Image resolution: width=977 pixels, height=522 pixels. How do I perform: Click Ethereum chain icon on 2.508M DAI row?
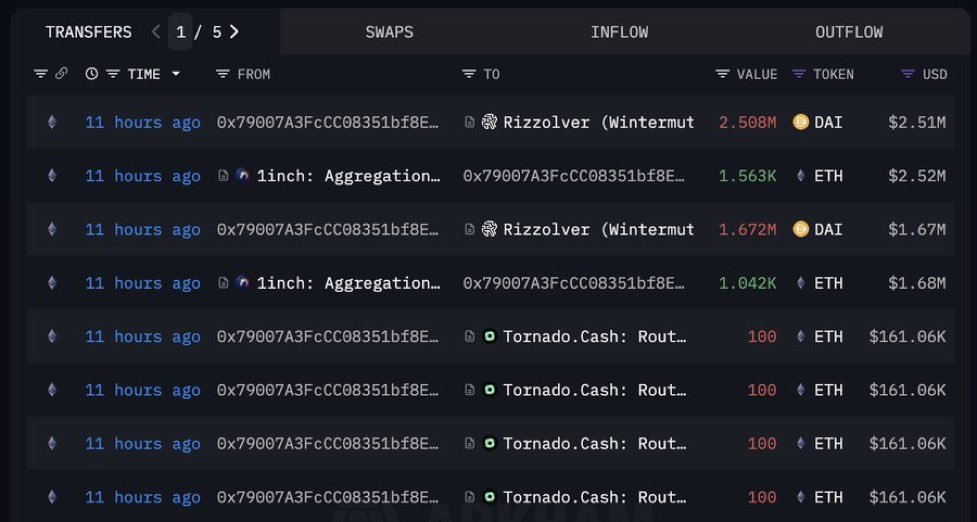52,122
